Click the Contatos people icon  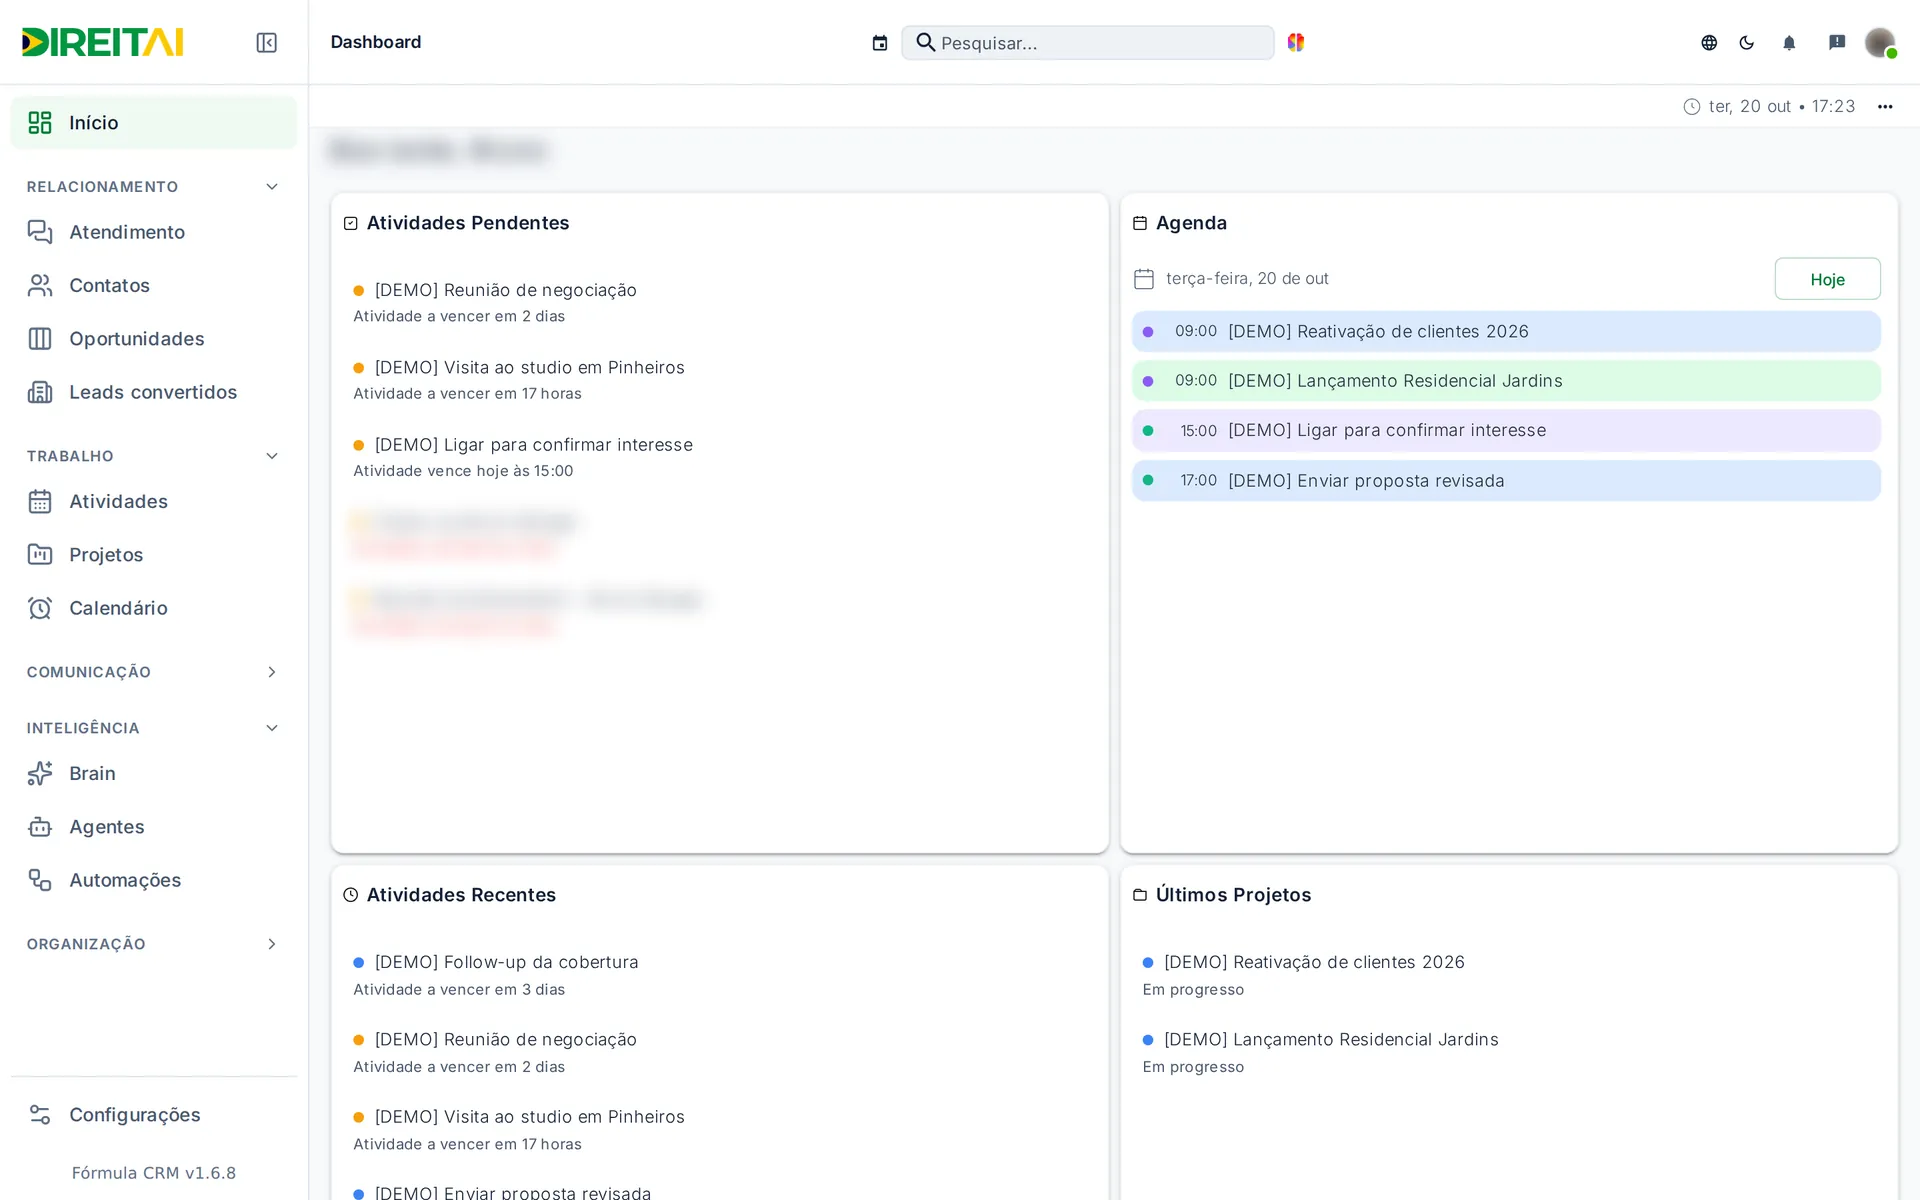point(40,285)
